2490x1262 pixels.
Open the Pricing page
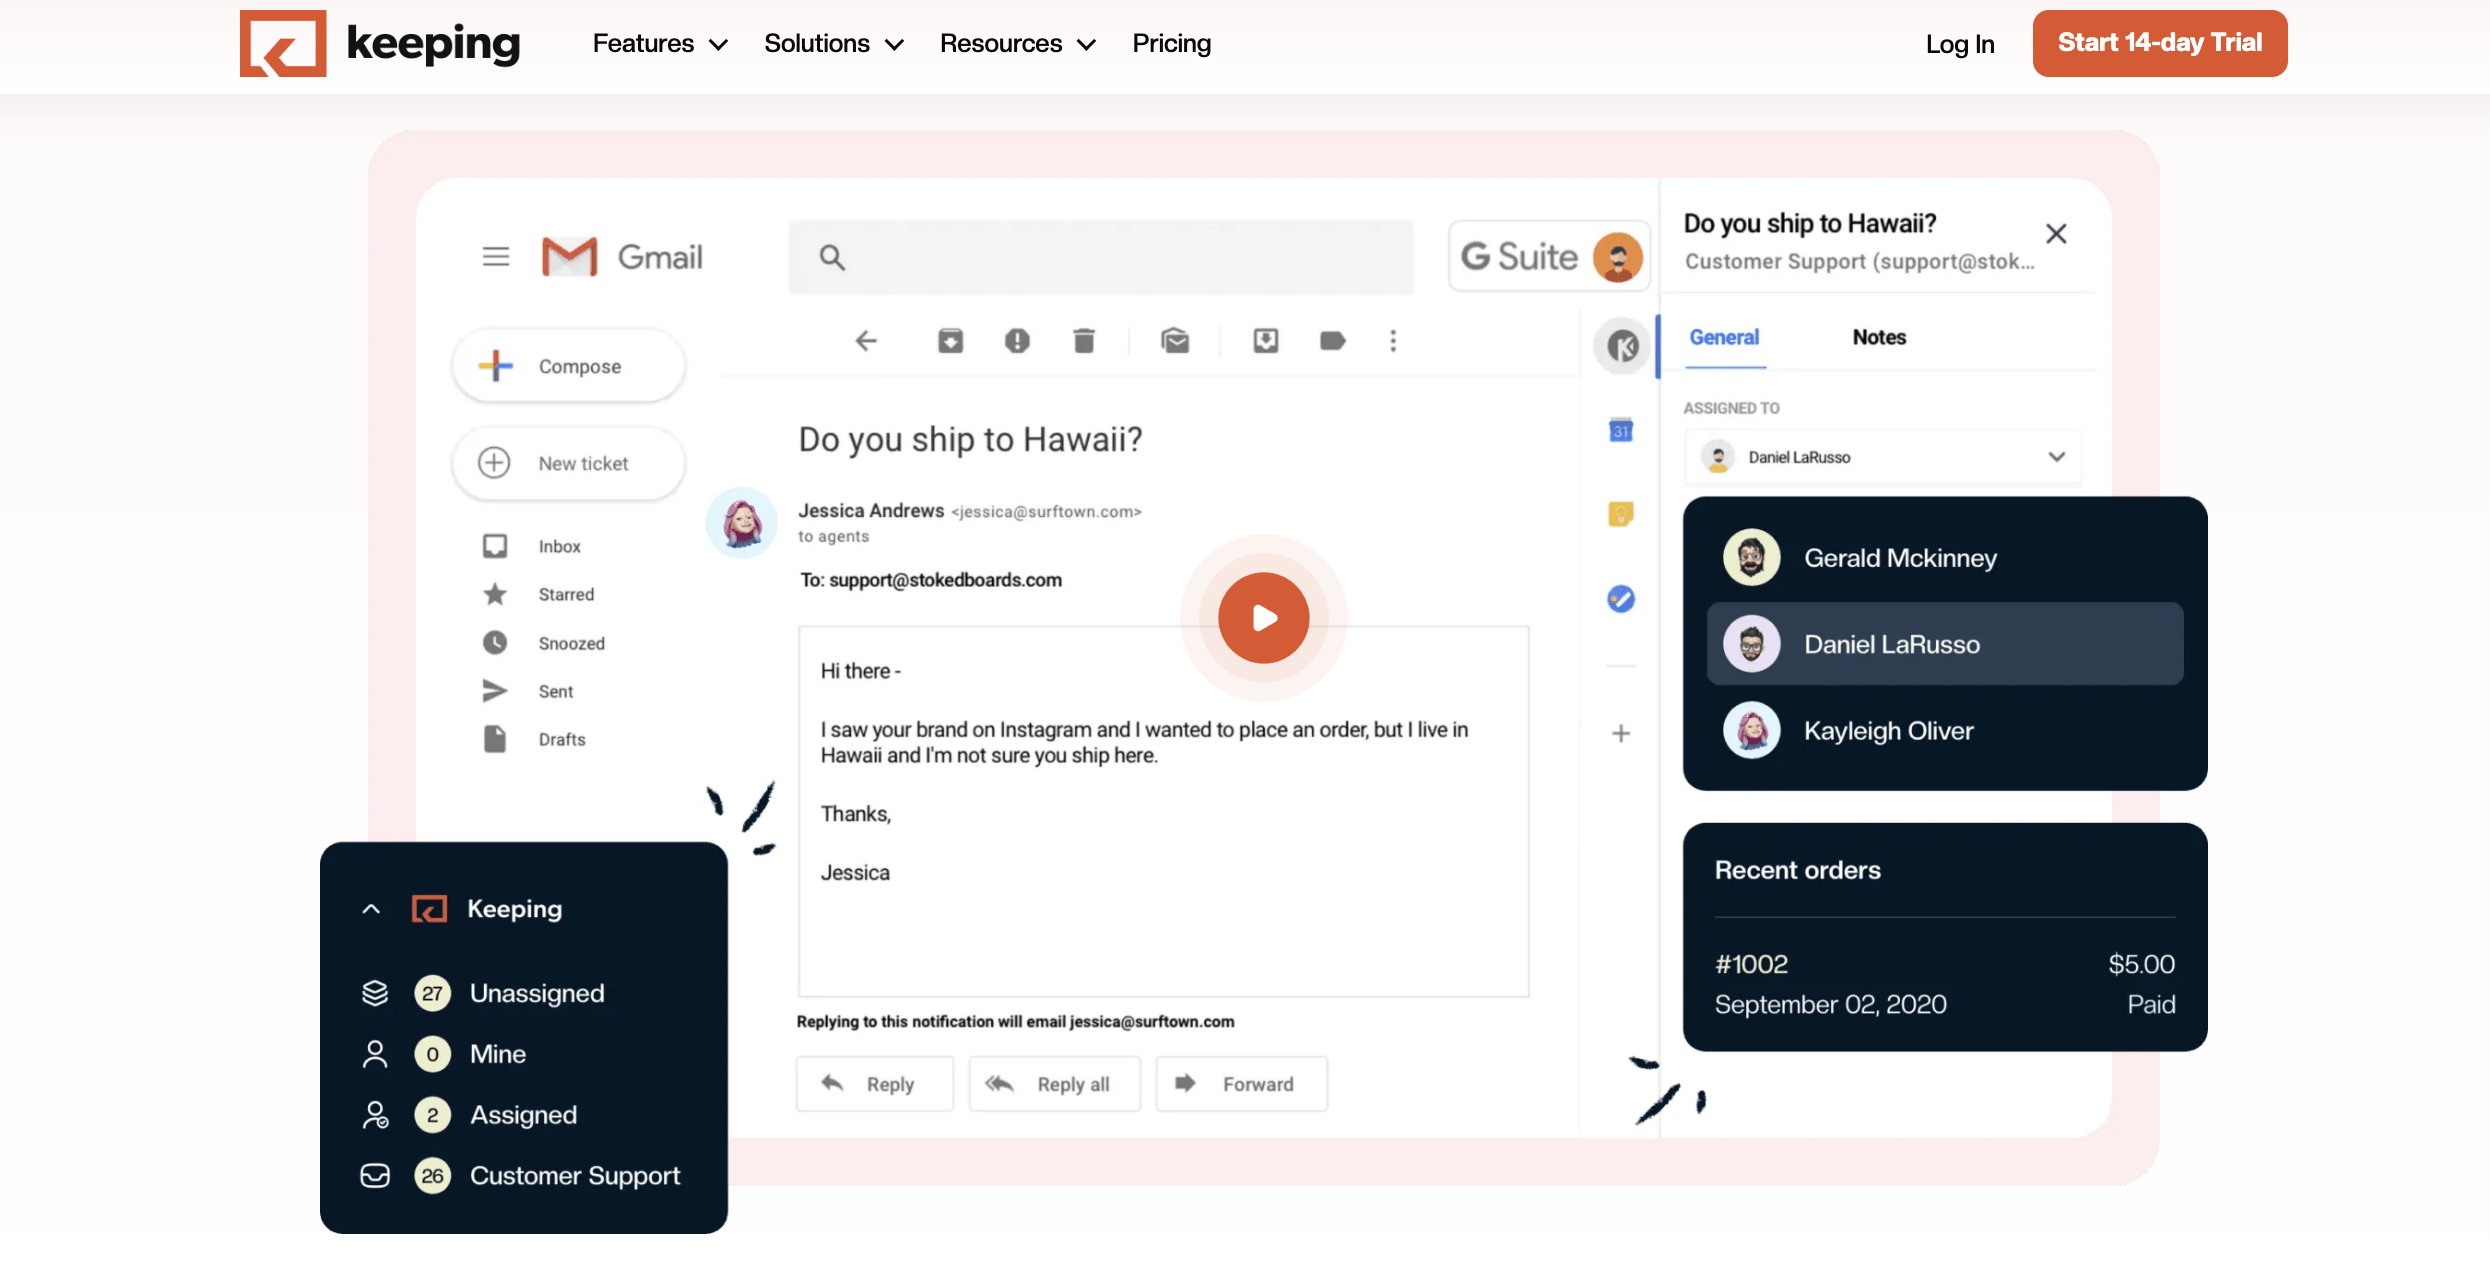coord(1171,44)
